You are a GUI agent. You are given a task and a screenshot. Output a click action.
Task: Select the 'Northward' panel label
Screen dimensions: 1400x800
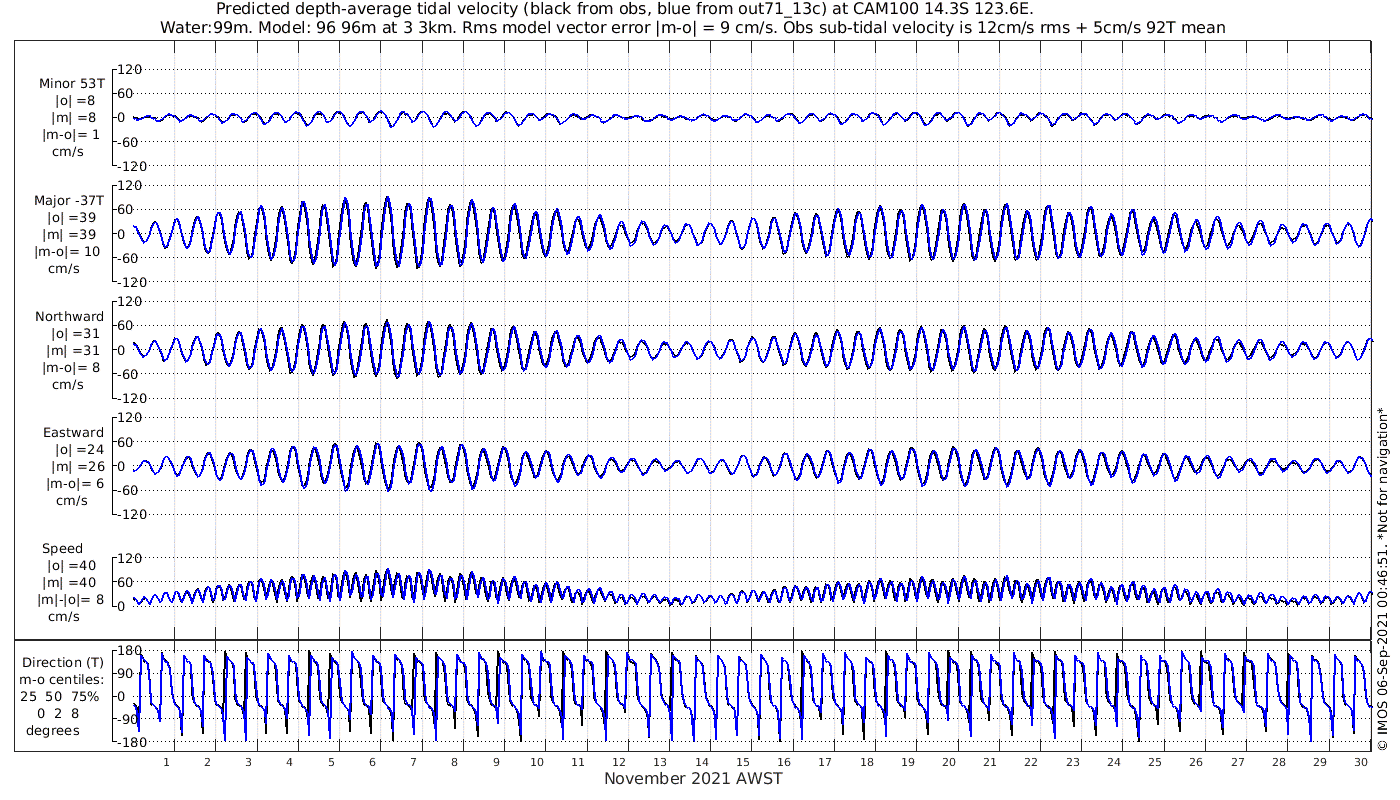(69, 317)
